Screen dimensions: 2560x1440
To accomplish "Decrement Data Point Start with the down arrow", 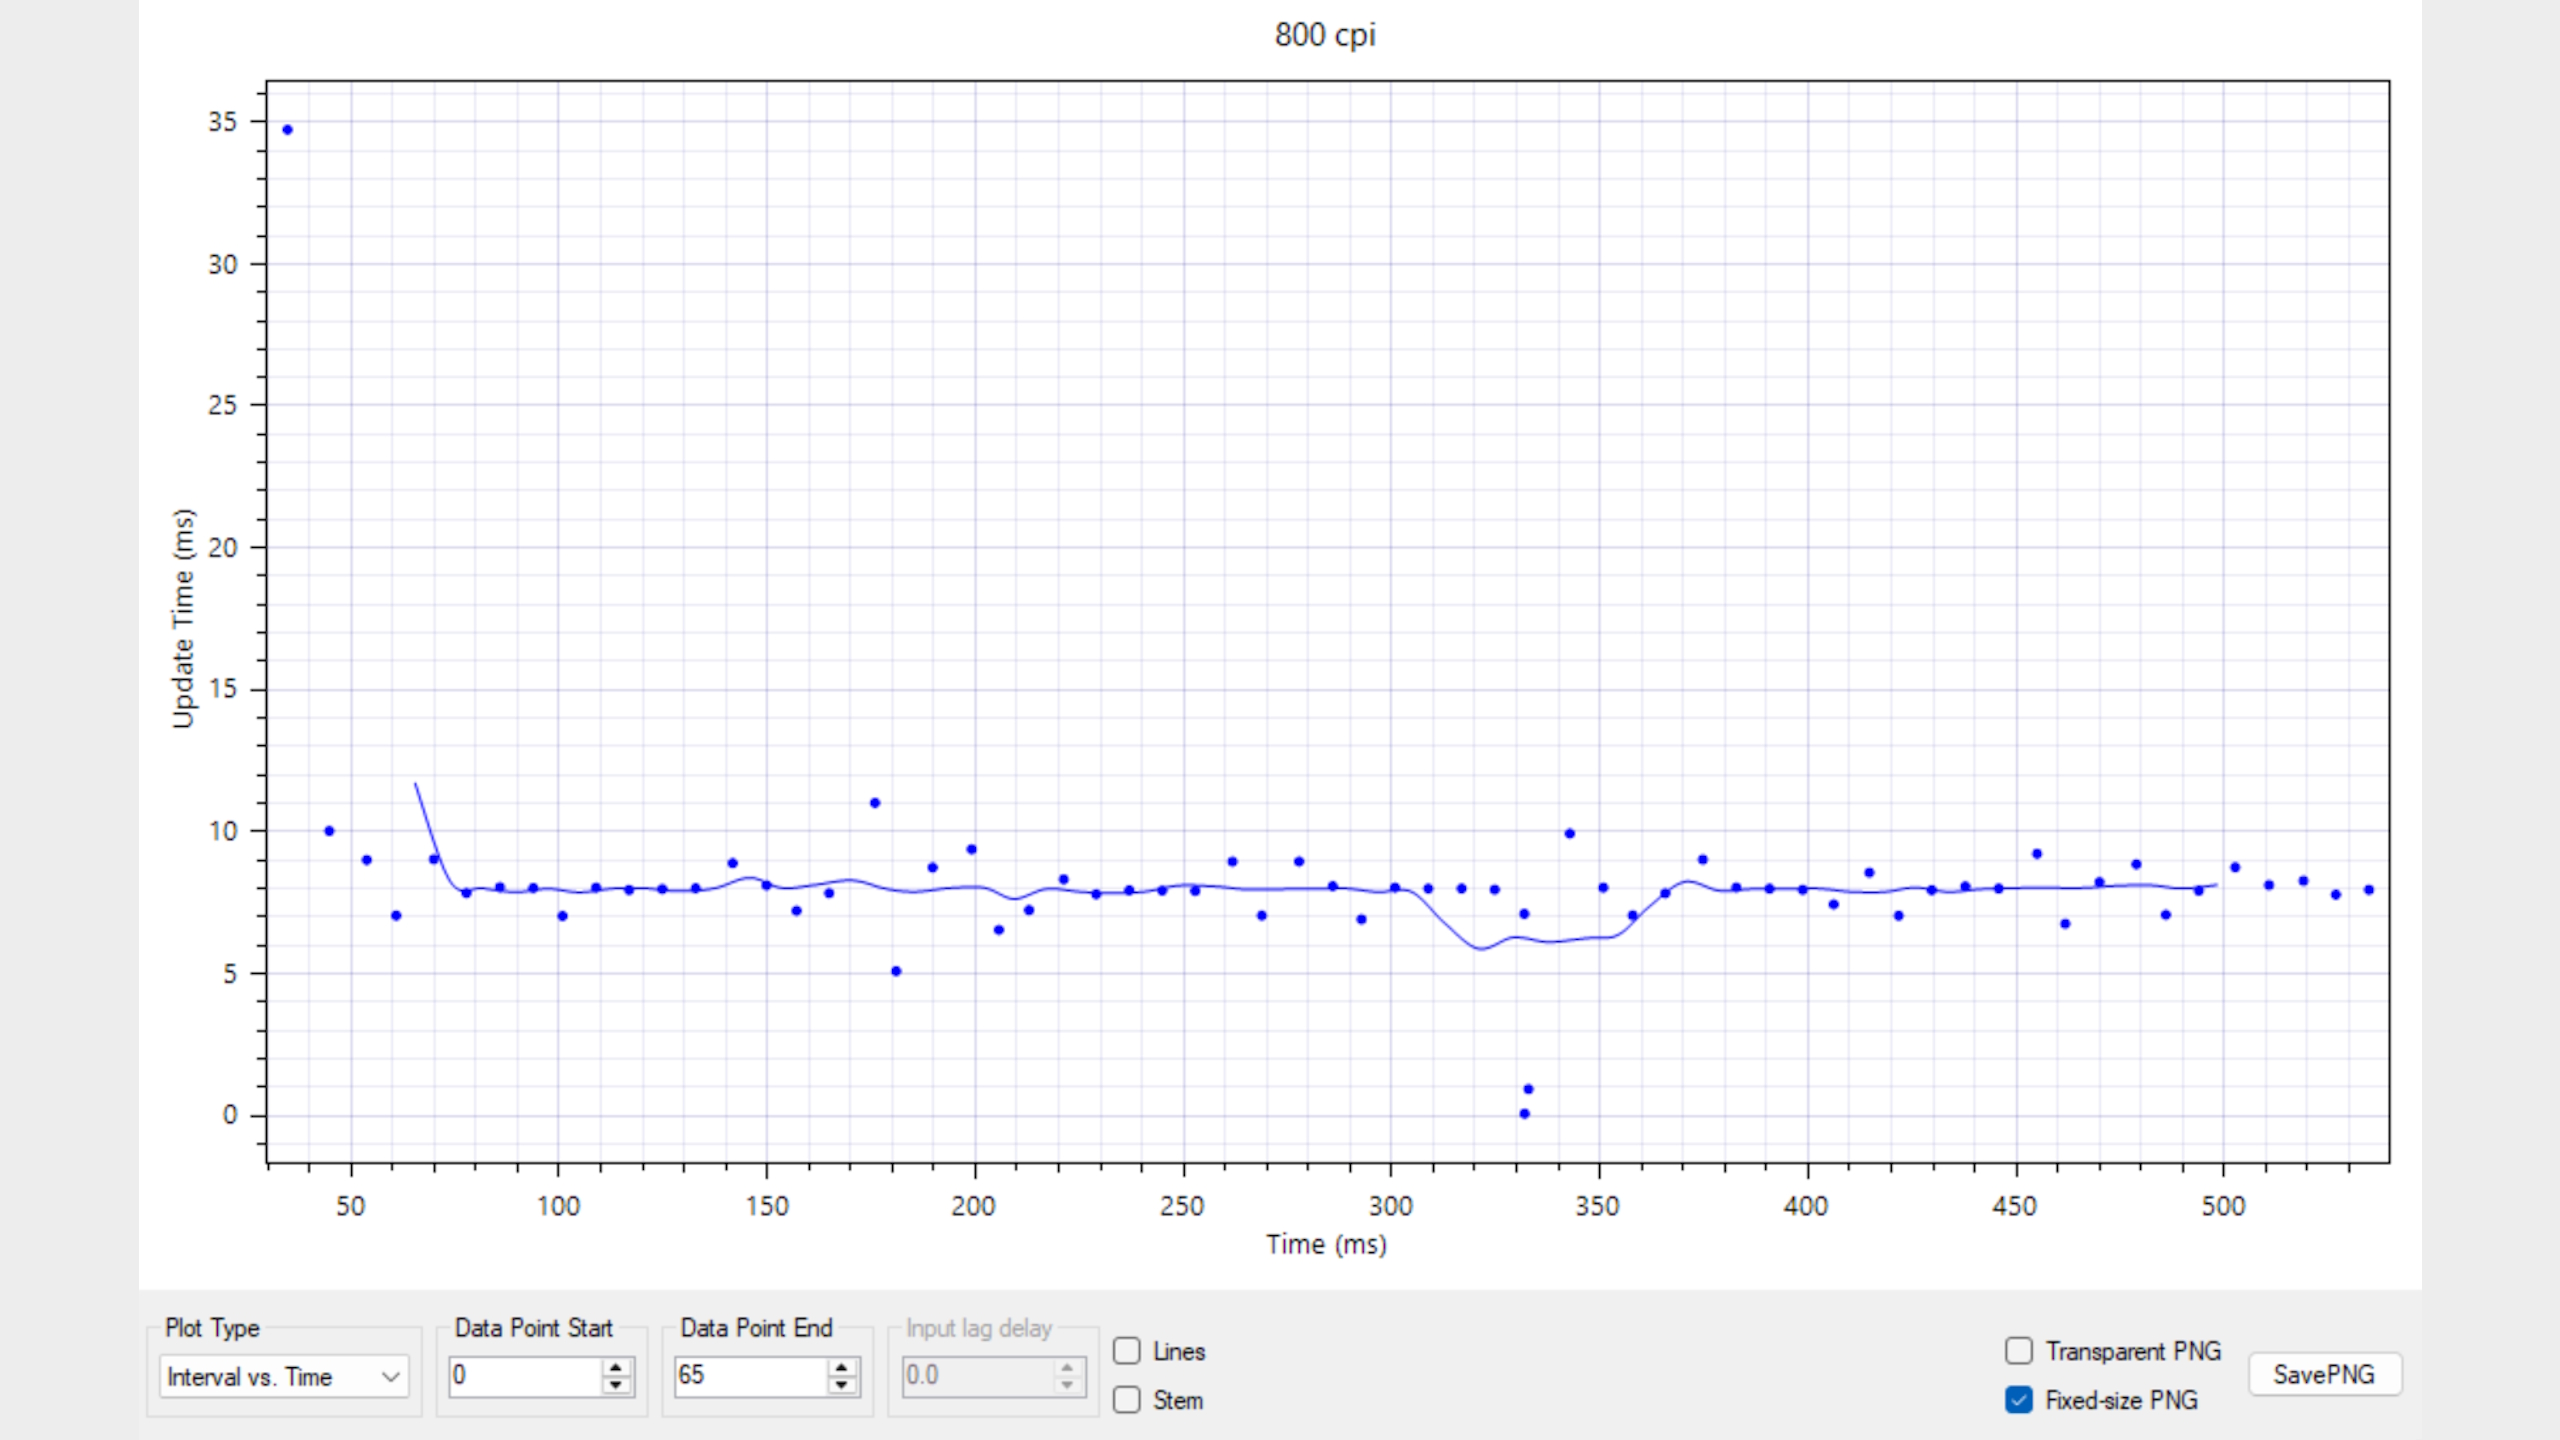I will 616,1387.
